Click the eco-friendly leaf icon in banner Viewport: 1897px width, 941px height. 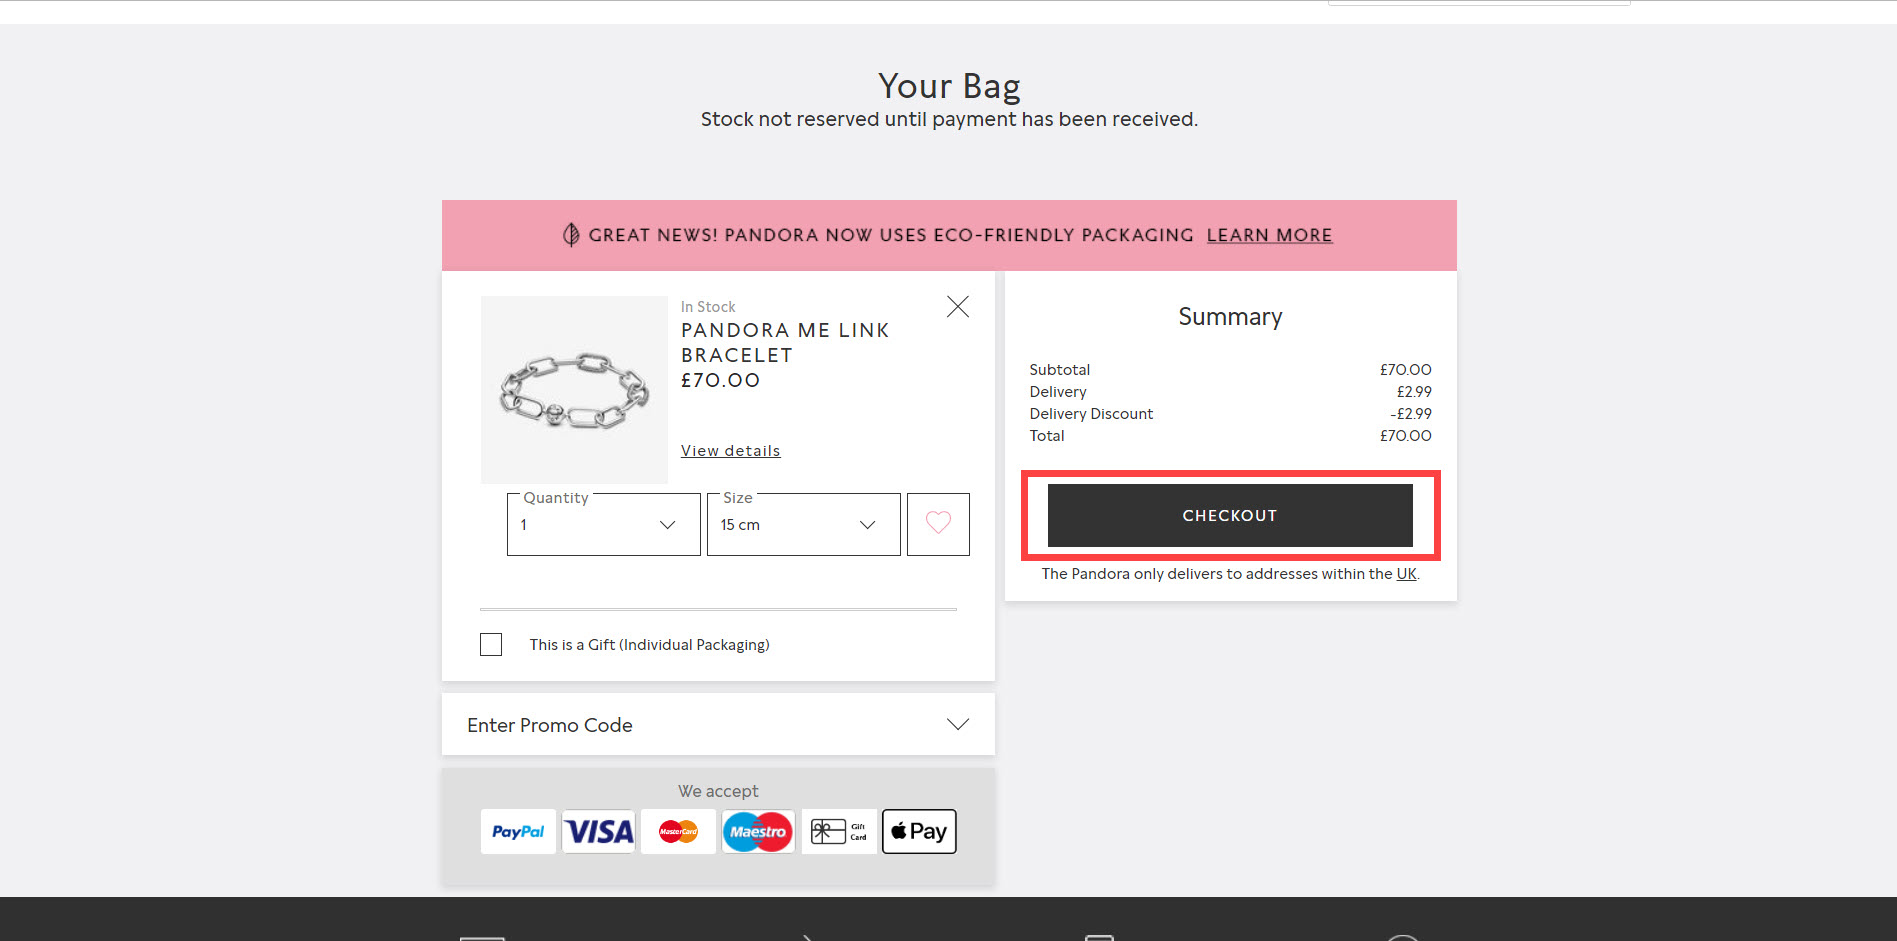(x=571, y=235)
